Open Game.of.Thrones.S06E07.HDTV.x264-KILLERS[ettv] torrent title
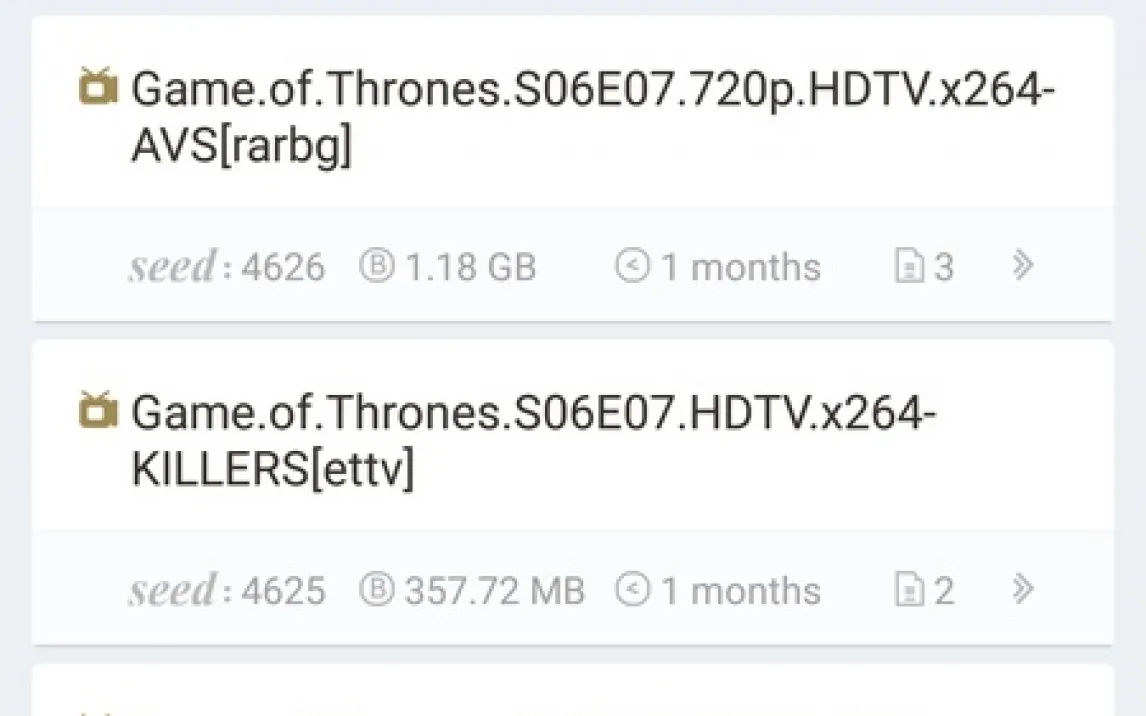 533,441
